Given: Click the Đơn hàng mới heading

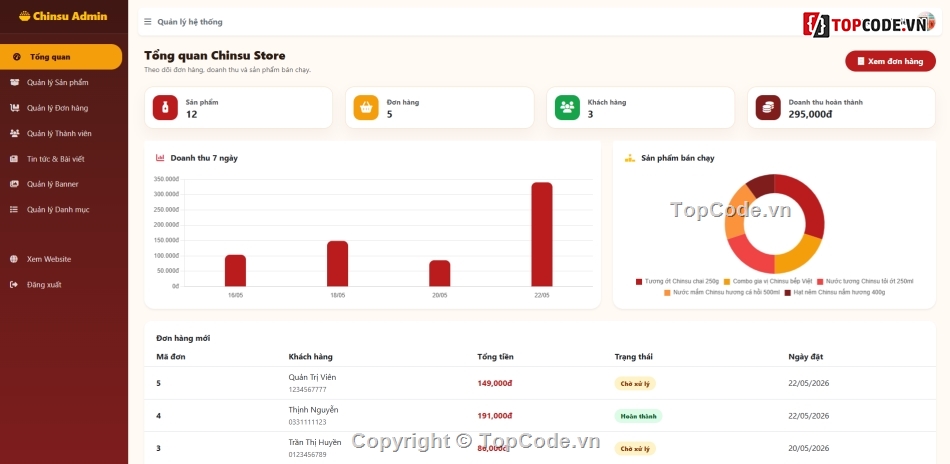Looking at the screenshot, I should click(x=183, y=339).
